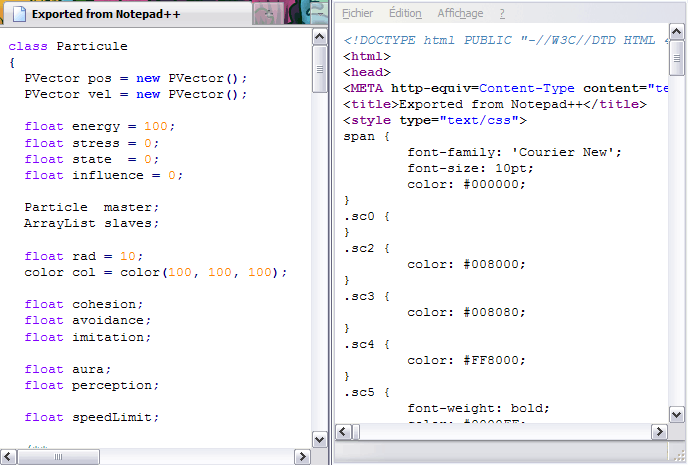Click the vertical scrollbar thumb of the Particule code pane
This screenshot has height=465, width=688.
point(320,70)
